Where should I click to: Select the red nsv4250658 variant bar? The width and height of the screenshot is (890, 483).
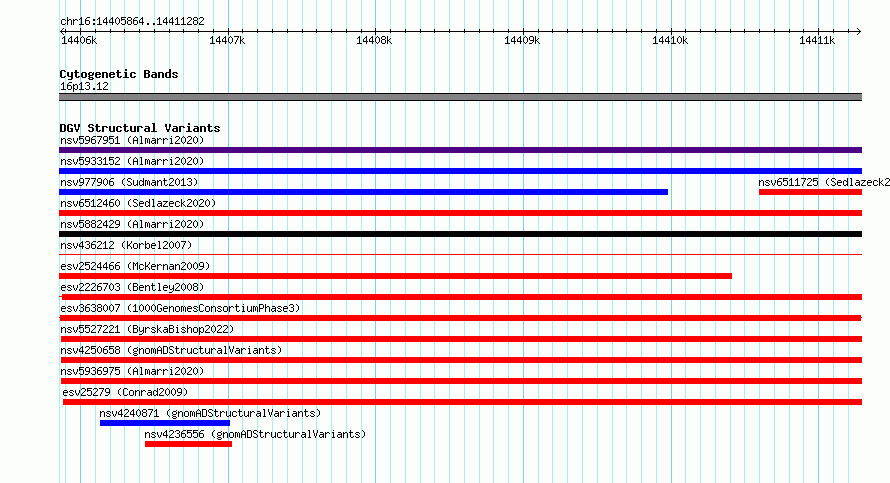461,360
